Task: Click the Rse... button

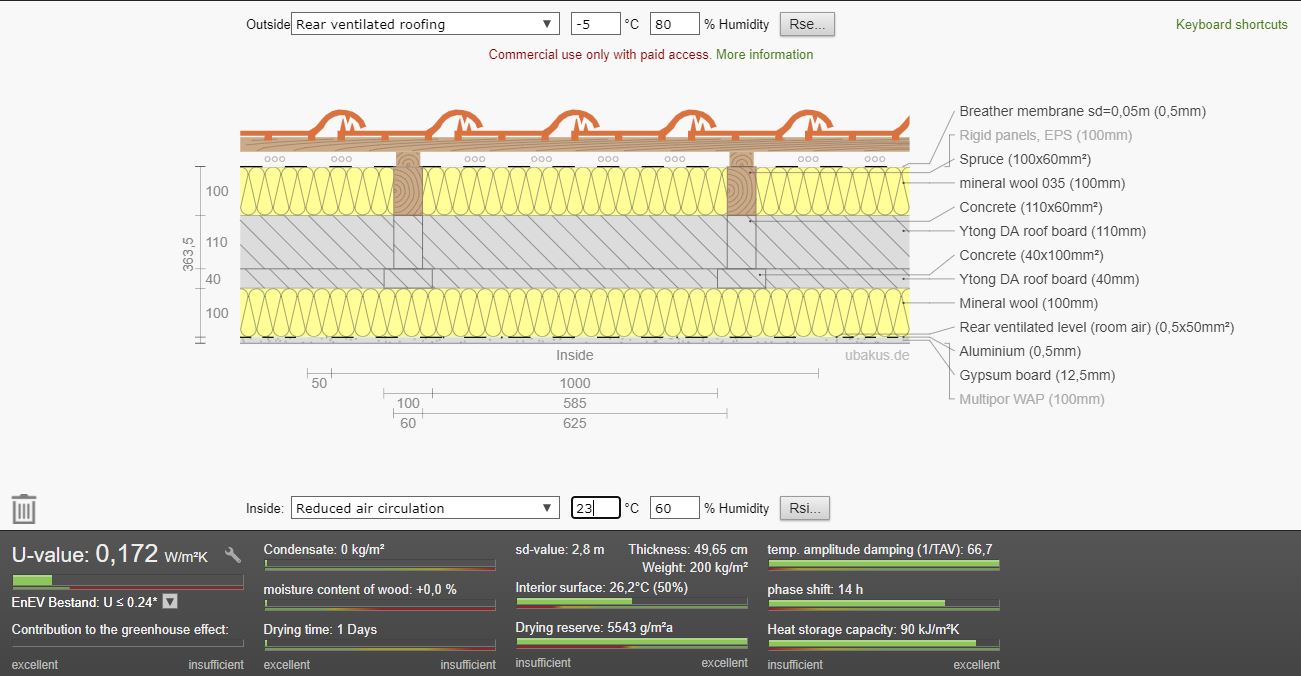Action: (806, 24)
